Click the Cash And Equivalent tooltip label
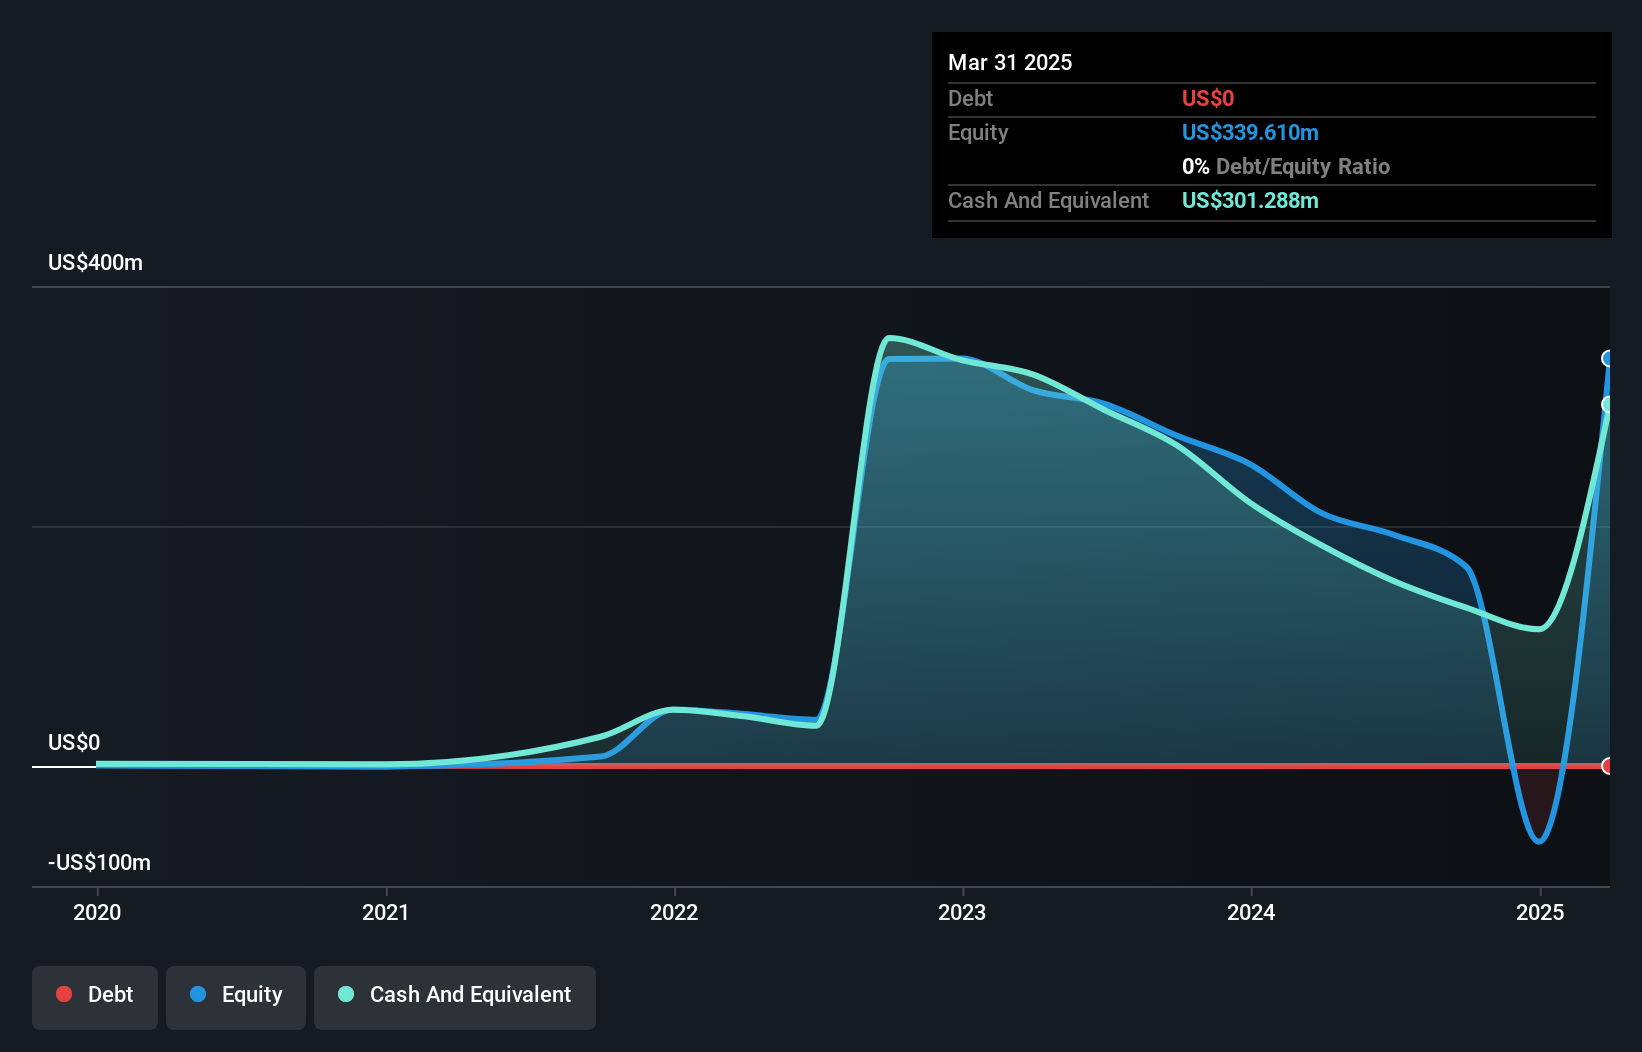The height and width of the screenshot is (1052, 1642). [1049, 201]
